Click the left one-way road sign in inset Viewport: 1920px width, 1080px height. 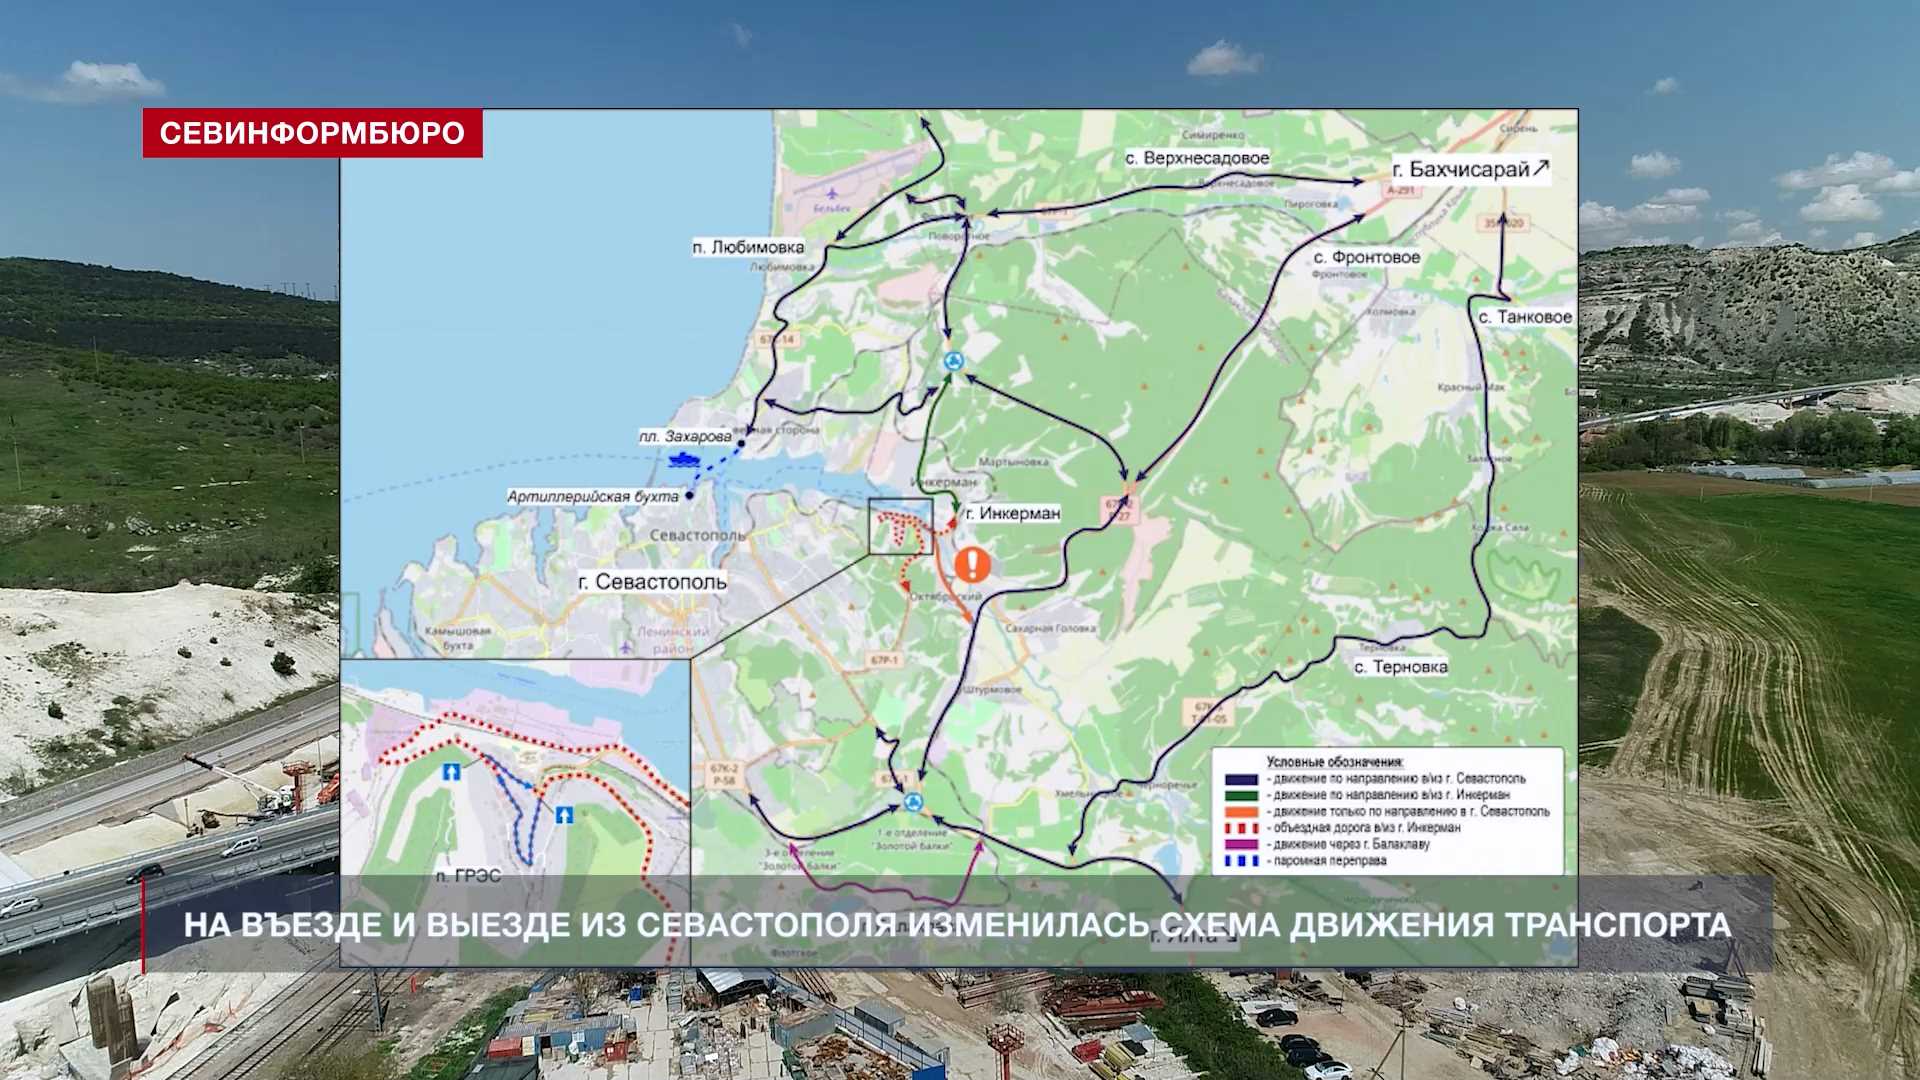pos(451,772)
